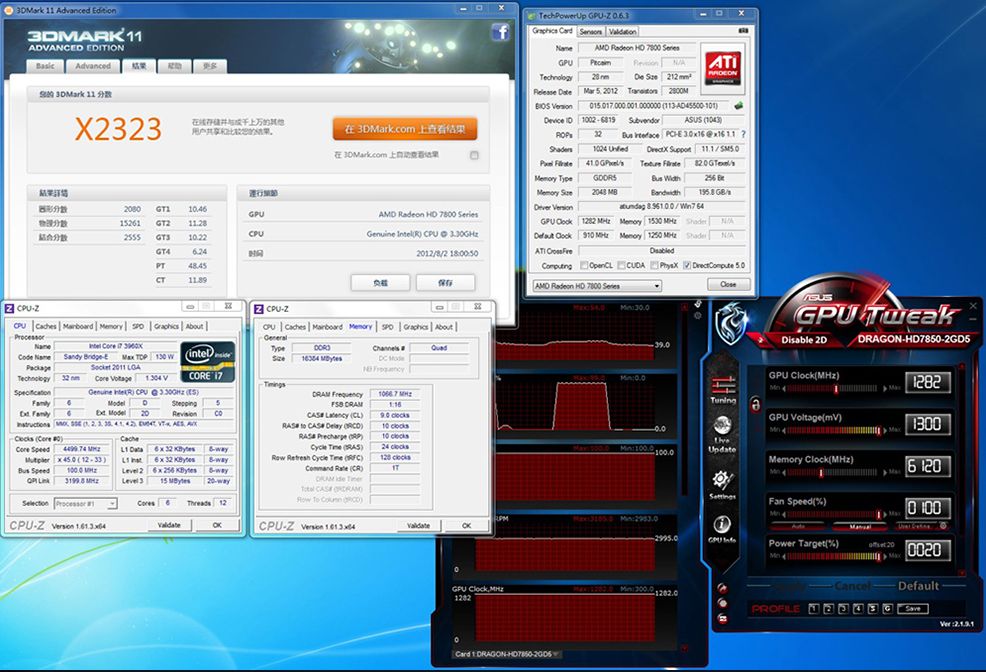This screenshot has width=986, height=672.
Task: Select profile G in GPU Tweak
Action: (x=887, y=609)
